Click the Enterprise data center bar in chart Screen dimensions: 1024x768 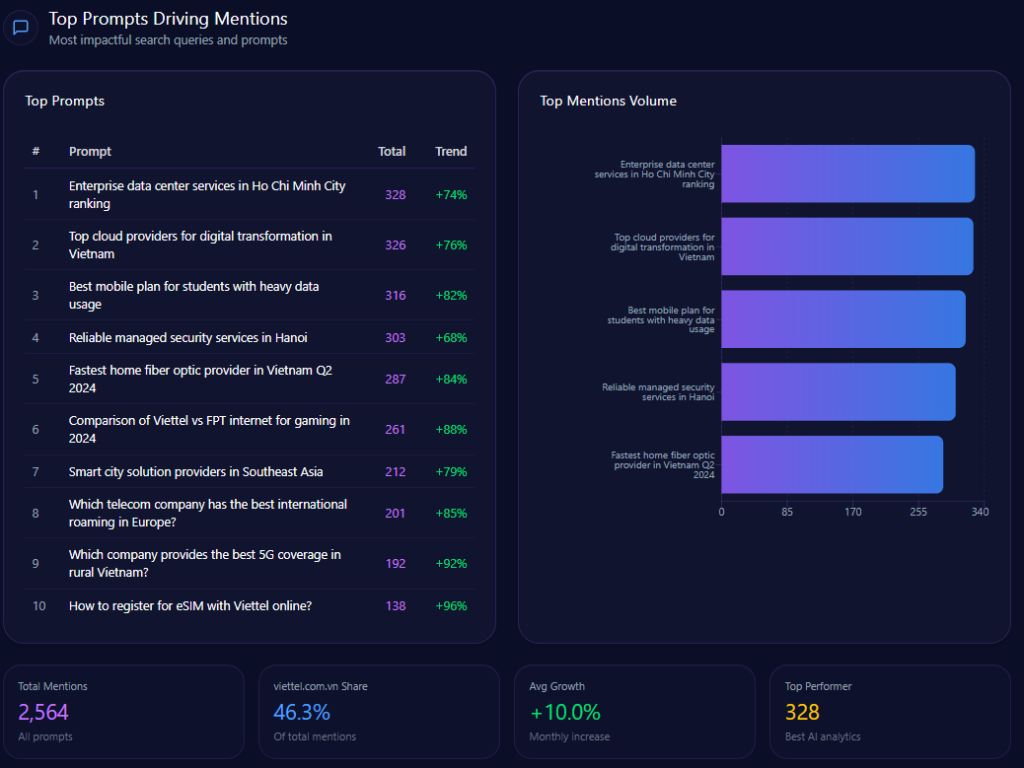[x=847, y=174]
